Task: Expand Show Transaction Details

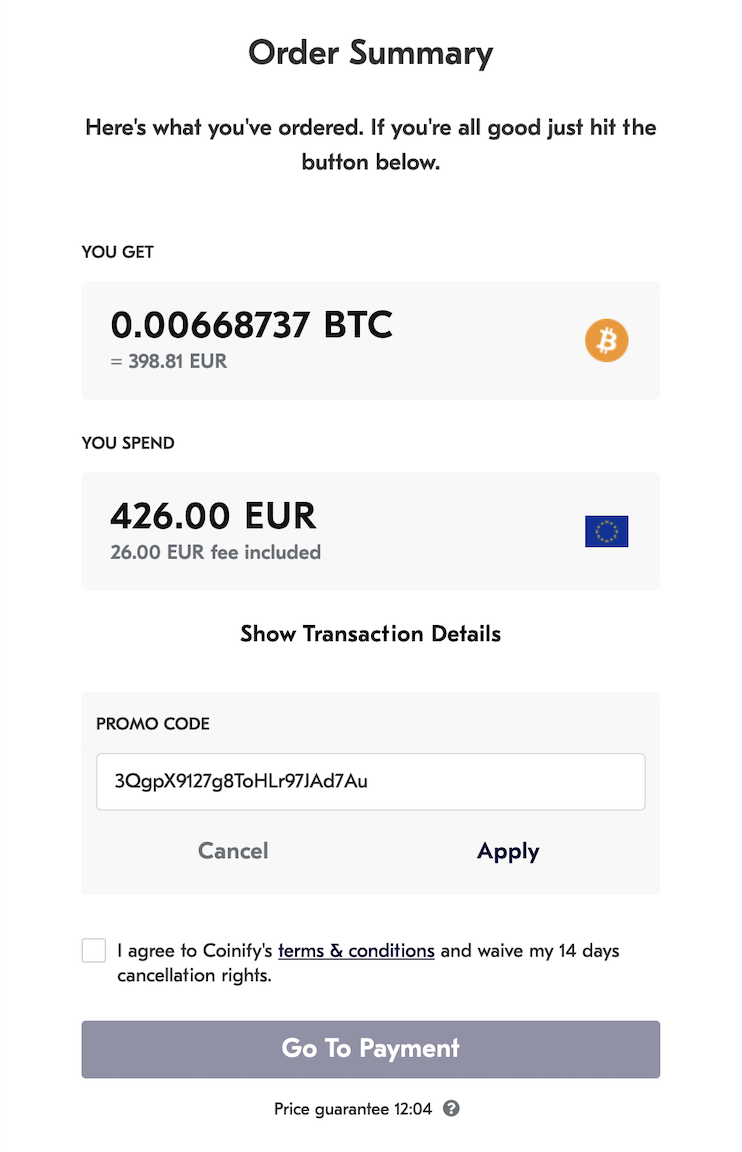Action: click(x=370, y=634)
